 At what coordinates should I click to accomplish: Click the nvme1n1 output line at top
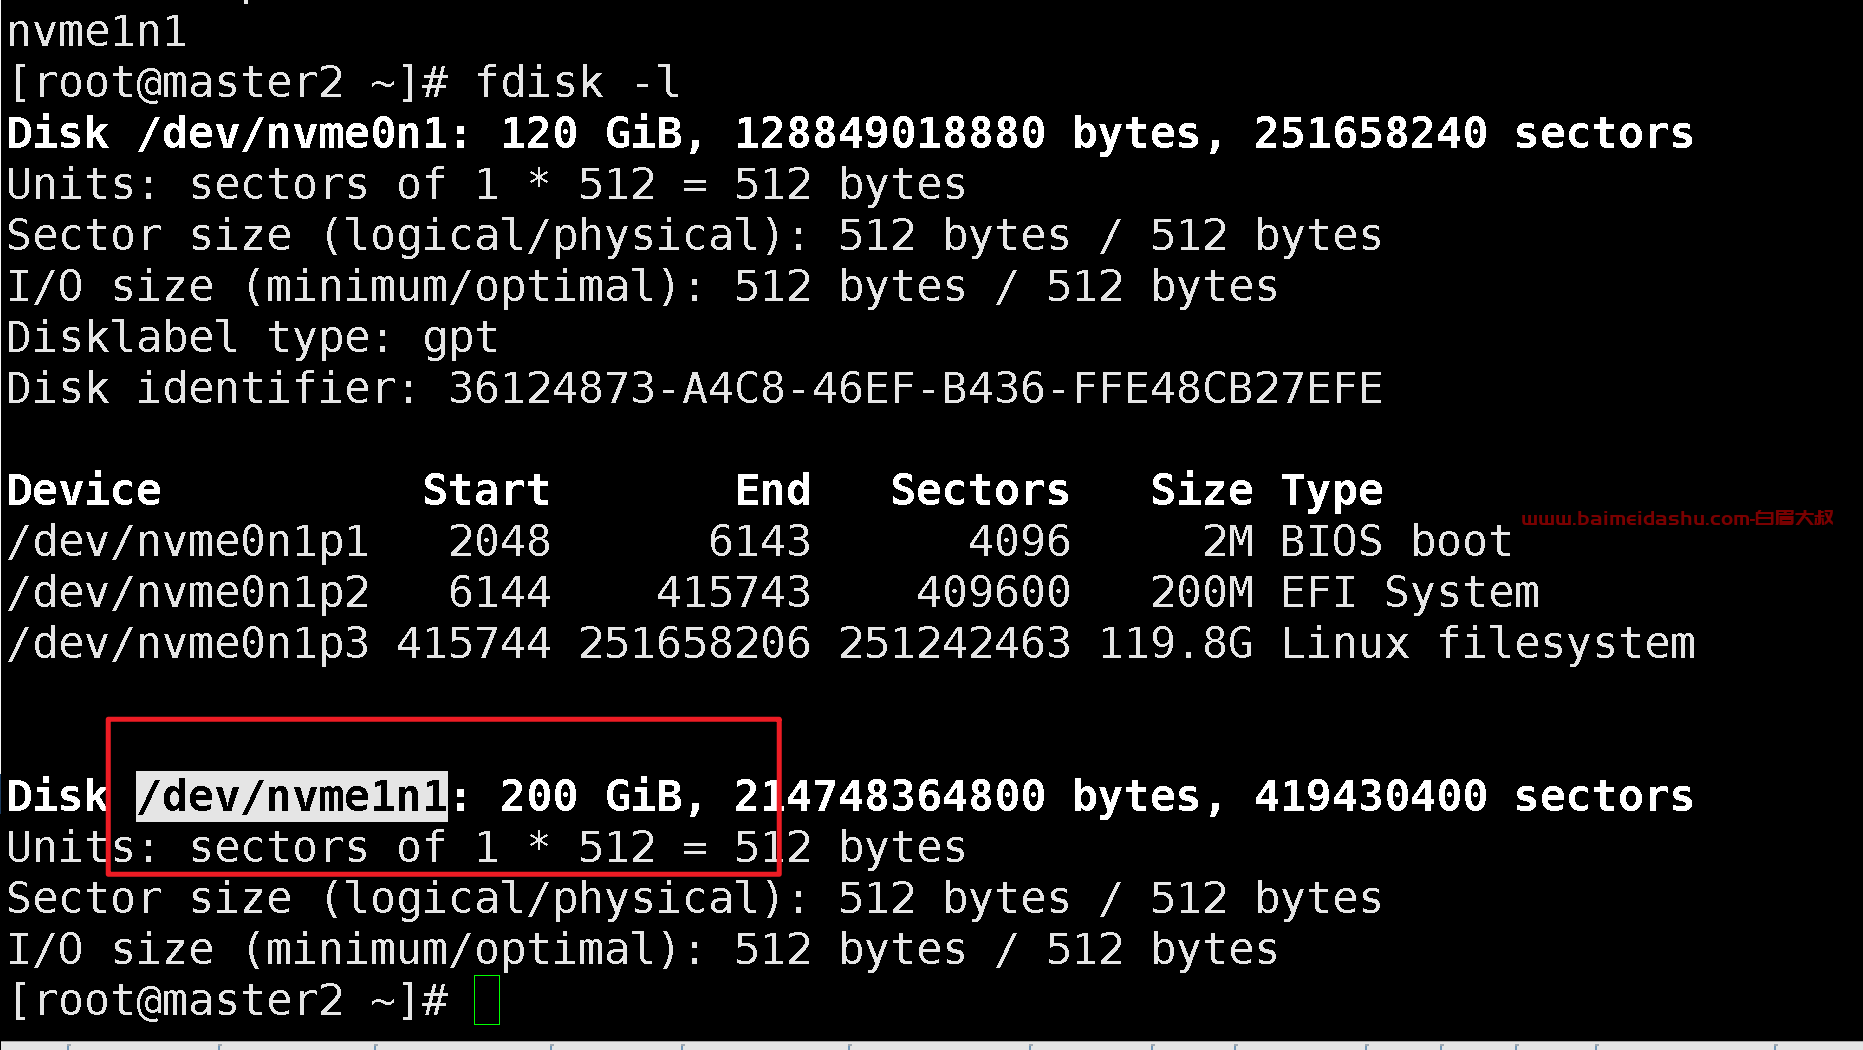click(x=97, y=32)
